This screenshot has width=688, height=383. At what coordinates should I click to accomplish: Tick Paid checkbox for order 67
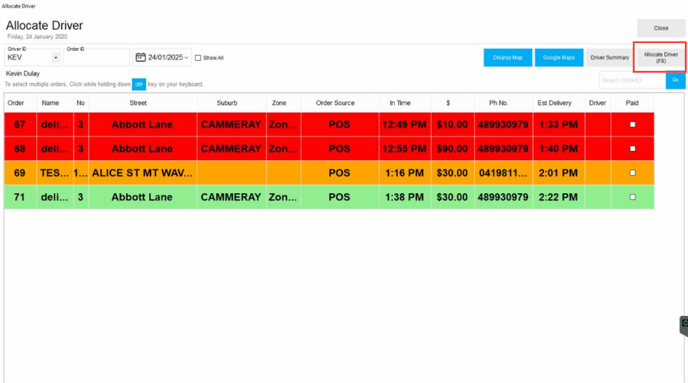632,125
